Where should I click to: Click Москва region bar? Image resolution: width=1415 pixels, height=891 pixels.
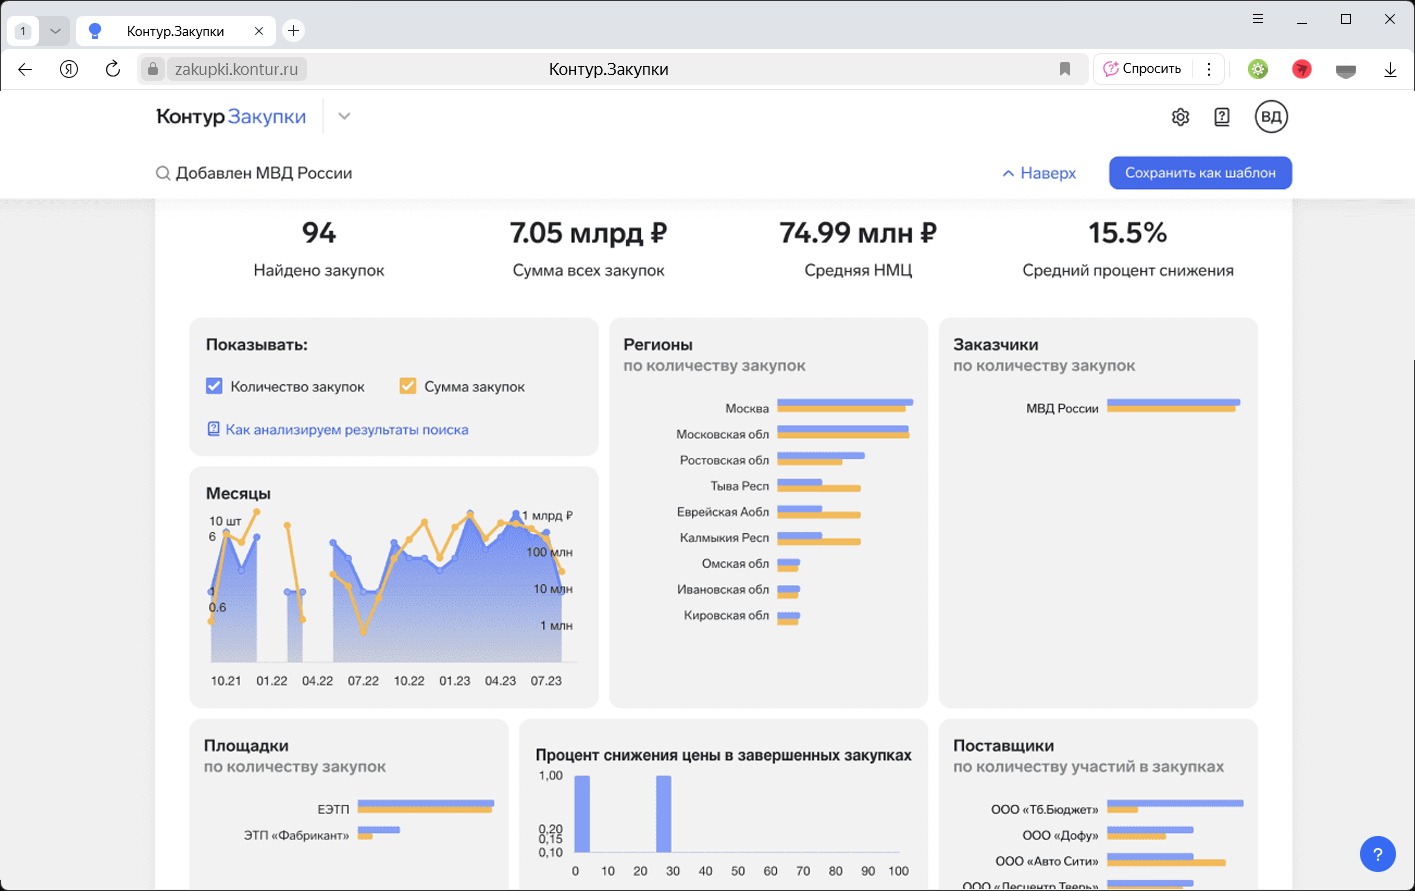(845, 405)
